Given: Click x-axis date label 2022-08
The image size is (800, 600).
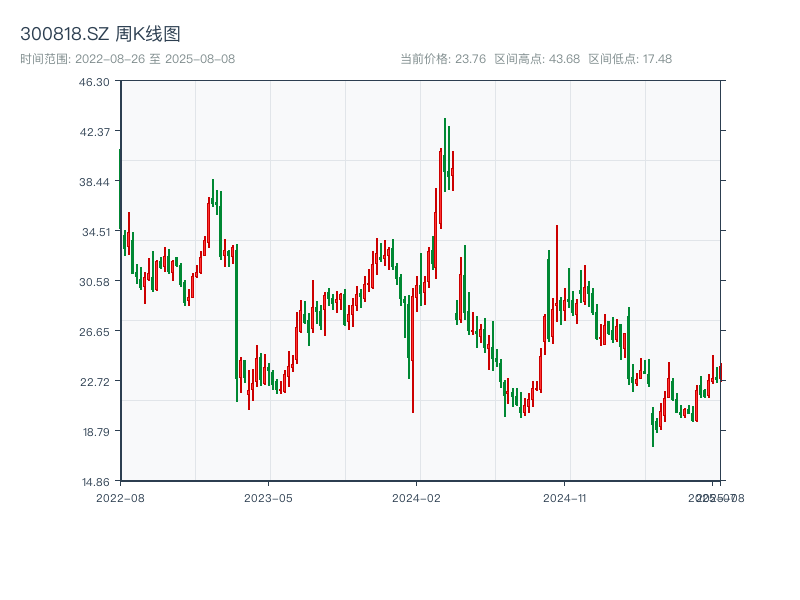Looking at the screenshot, I should point(120,498).
